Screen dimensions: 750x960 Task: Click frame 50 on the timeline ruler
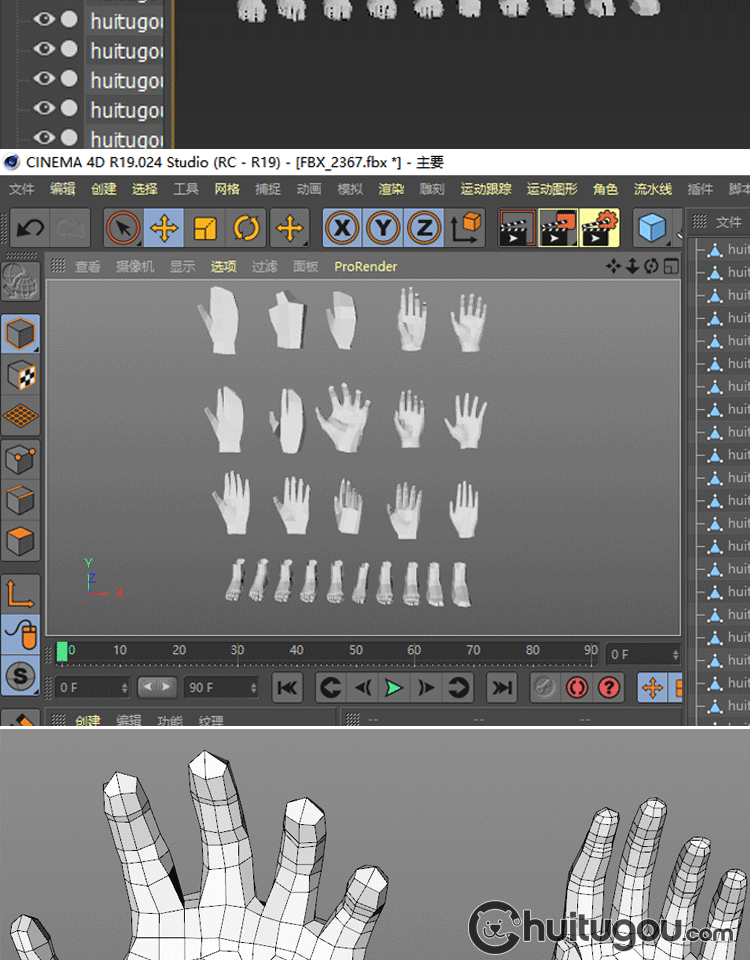[356, 652]
